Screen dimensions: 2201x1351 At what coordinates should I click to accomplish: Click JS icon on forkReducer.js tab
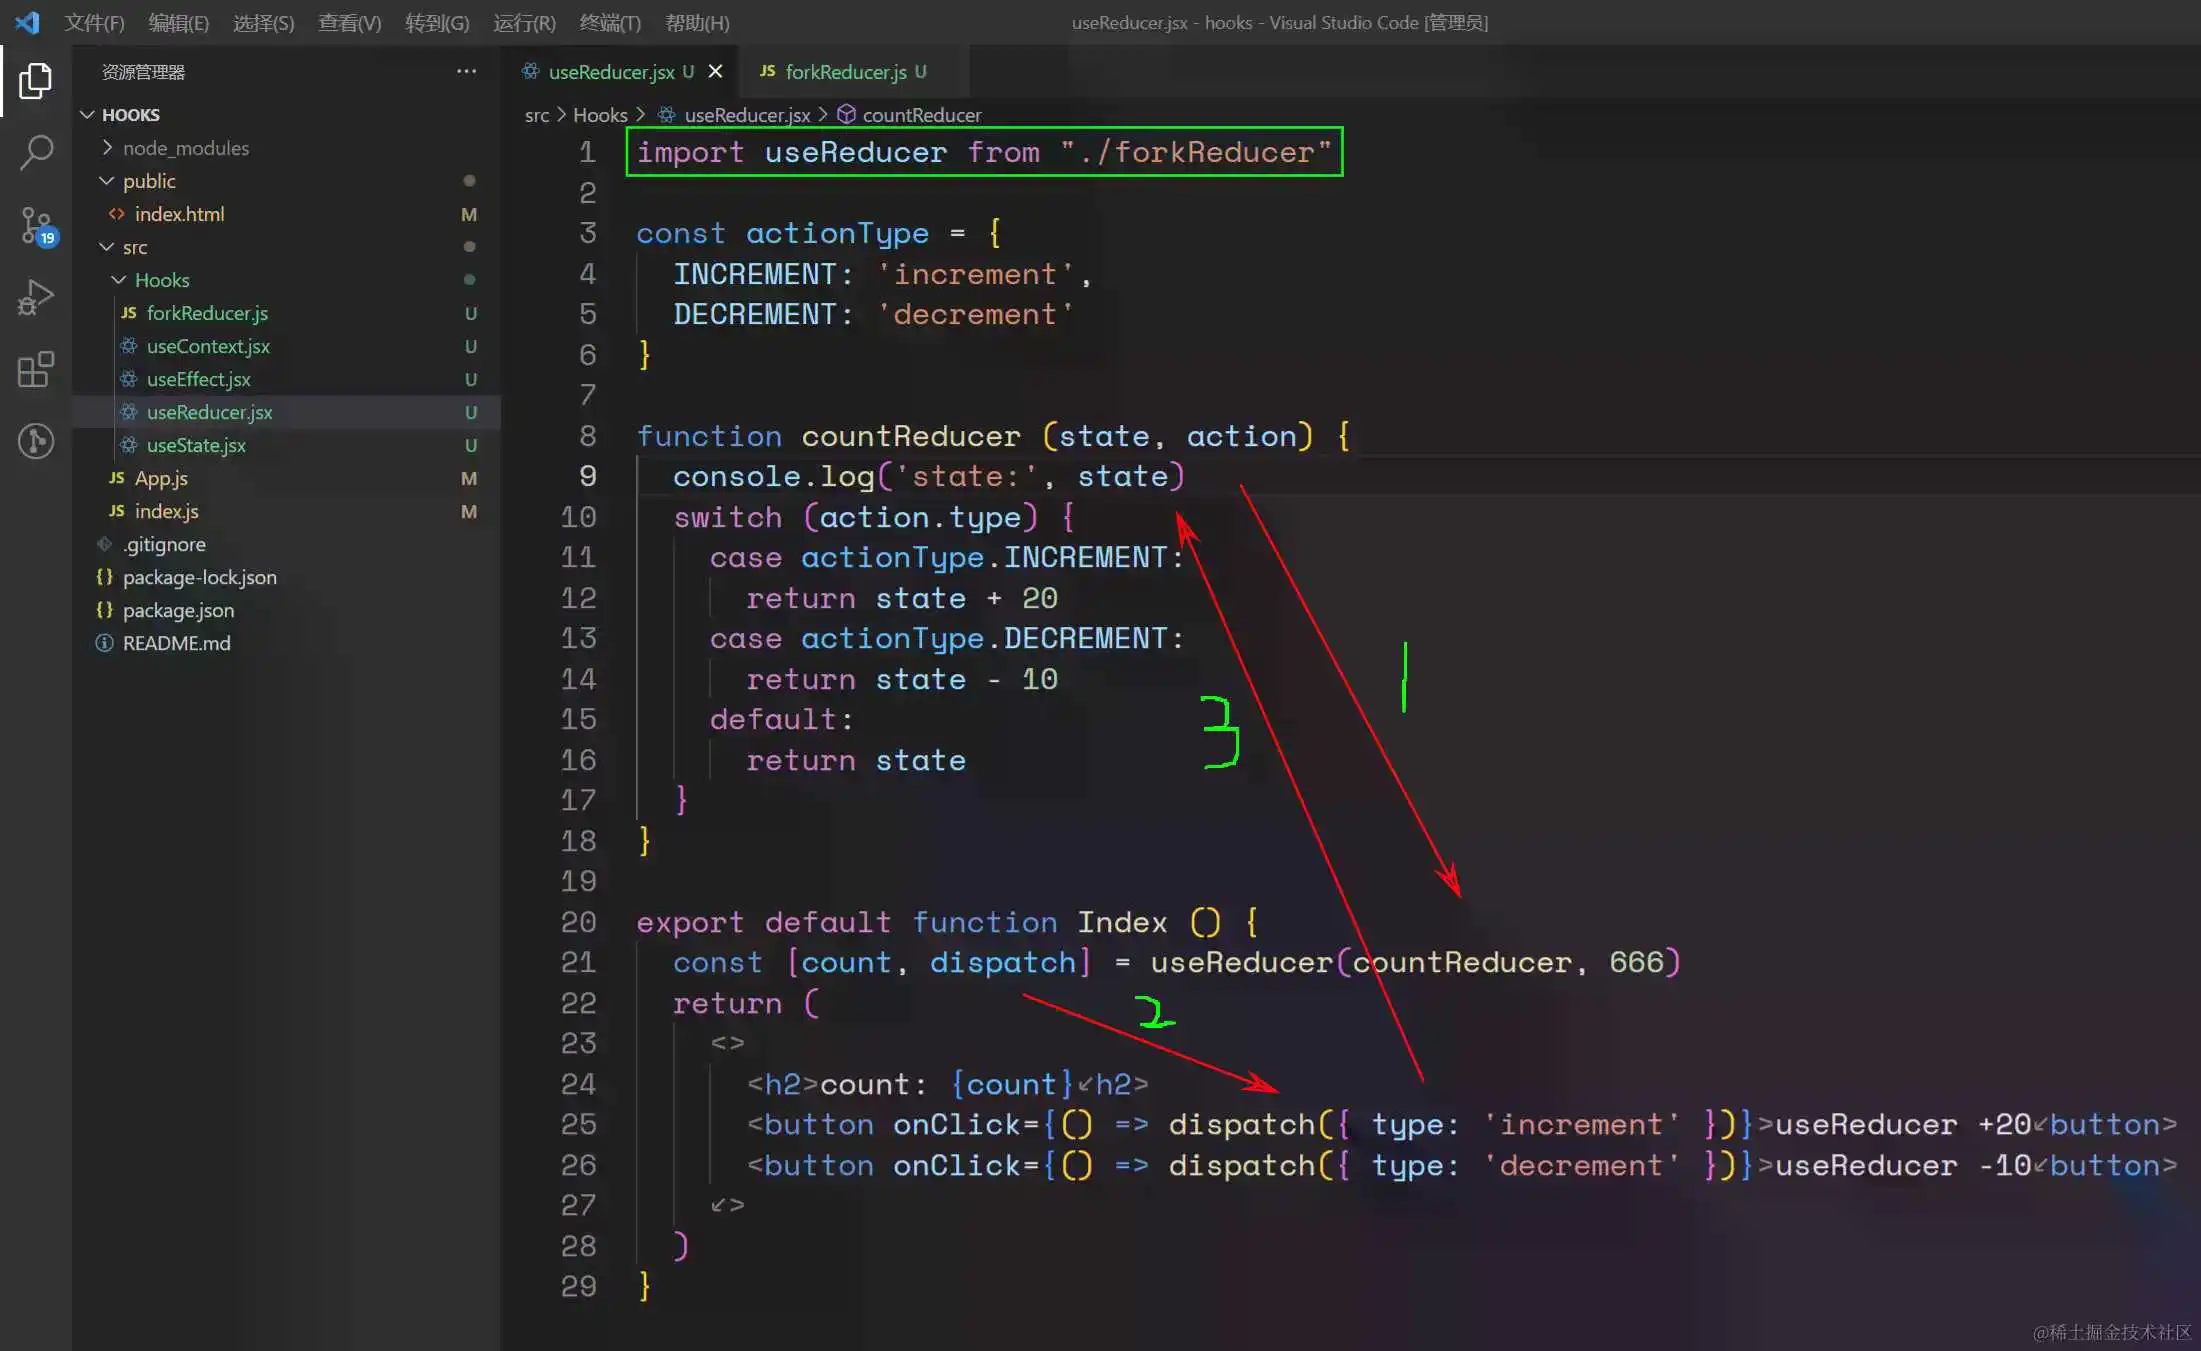768,71
